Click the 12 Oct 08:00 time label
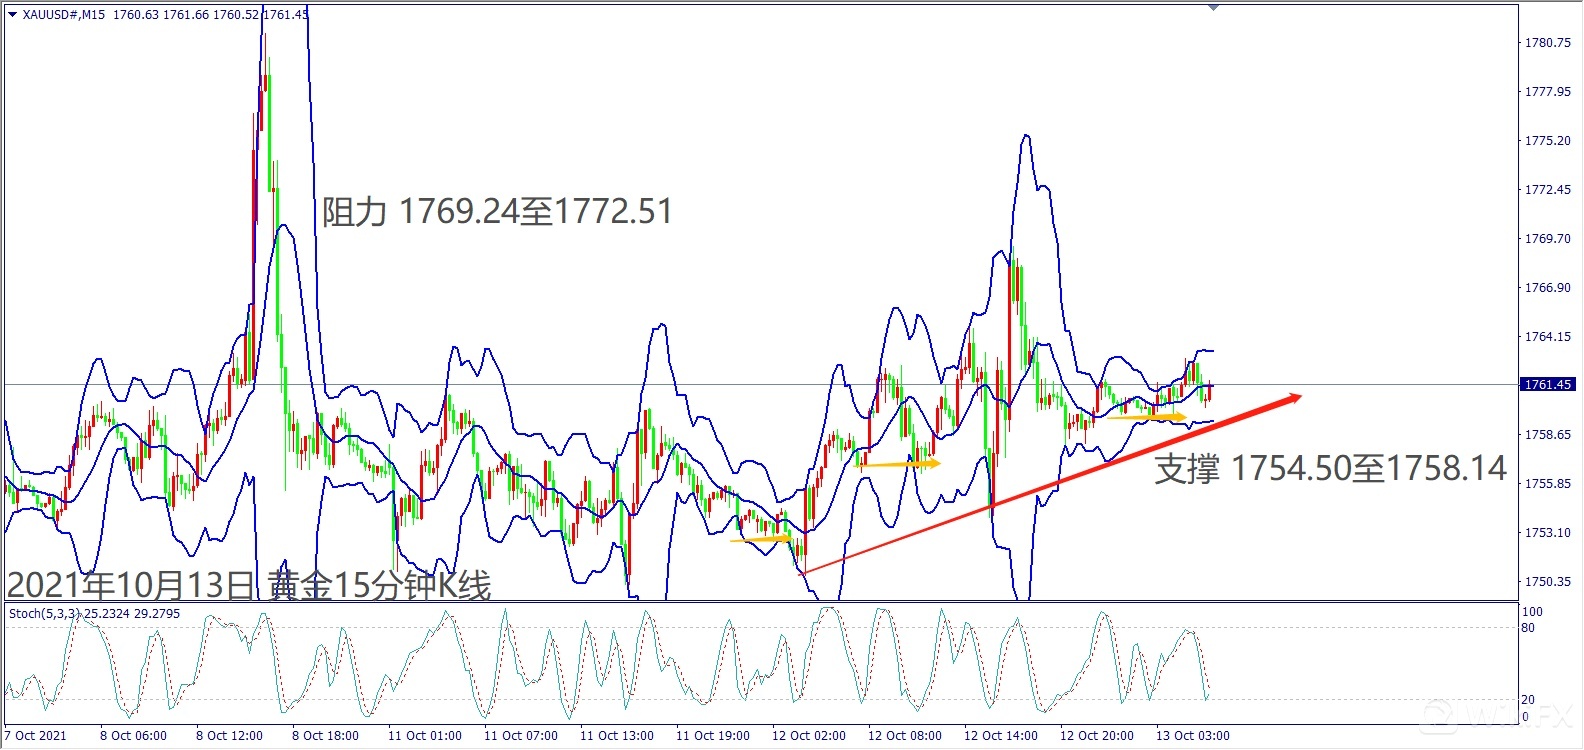The image size is (1584, 750). [905, 736]
